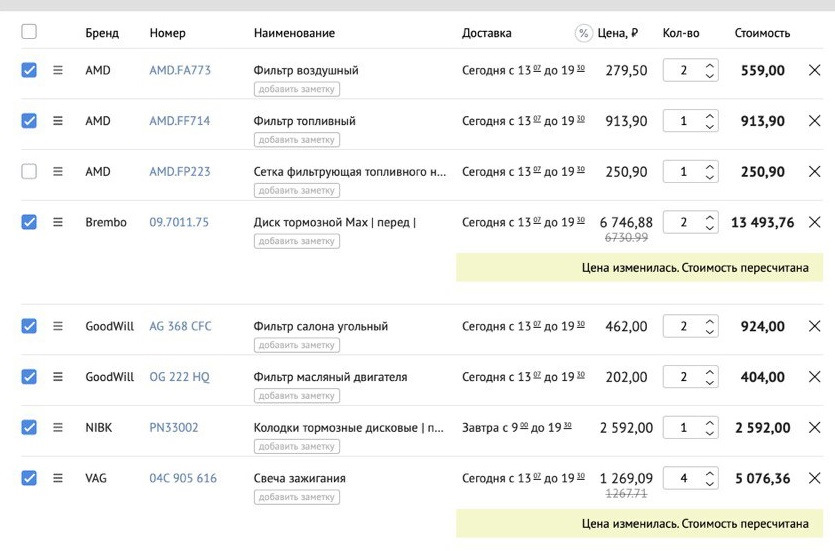Open part number 09.7011.75 link
The height and width of the screenshot is (551, 835).
pyautogui.click(x=179, y=222)
